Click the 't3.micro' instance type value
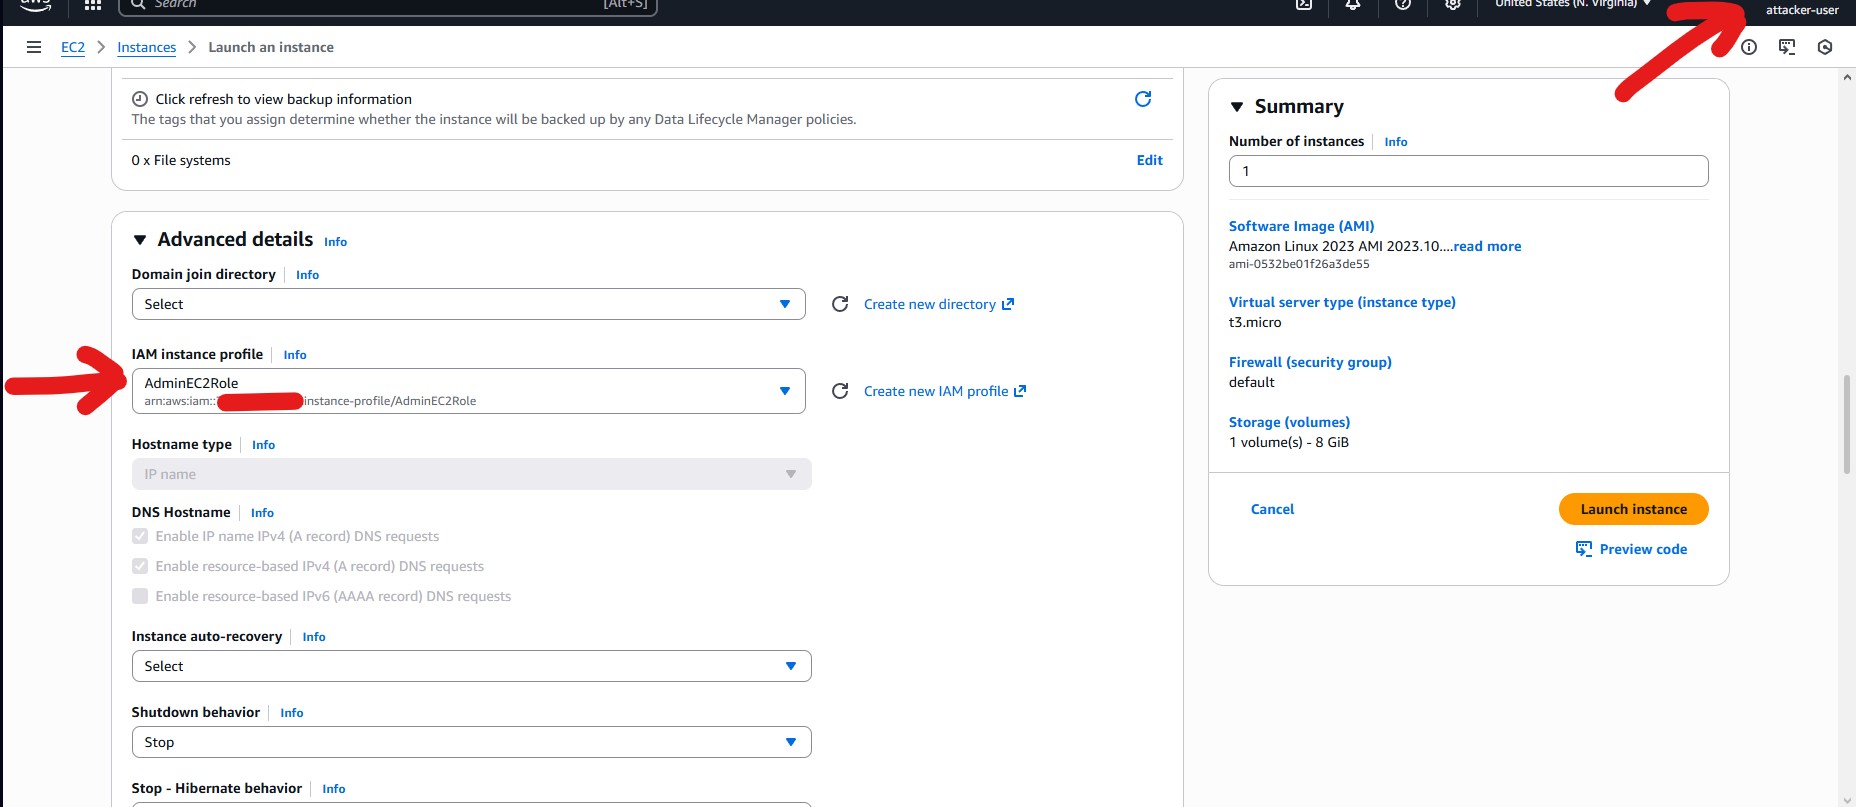 [x=1255, y=322]
